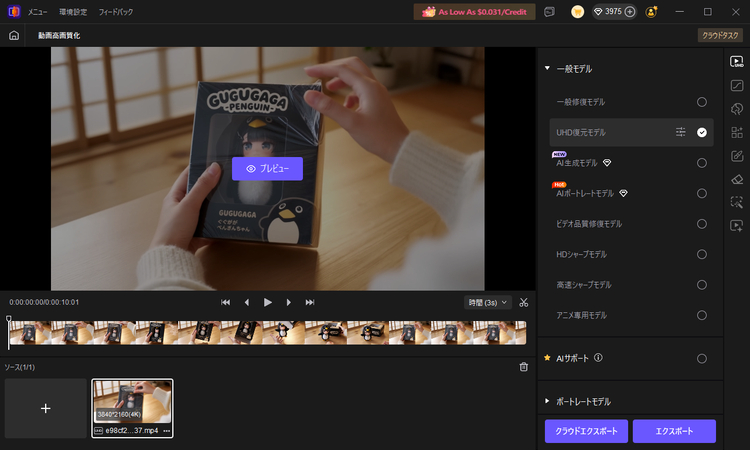Select the アニメ専用モデル radio button
The image size is (750, 450).
pos(702,315)
